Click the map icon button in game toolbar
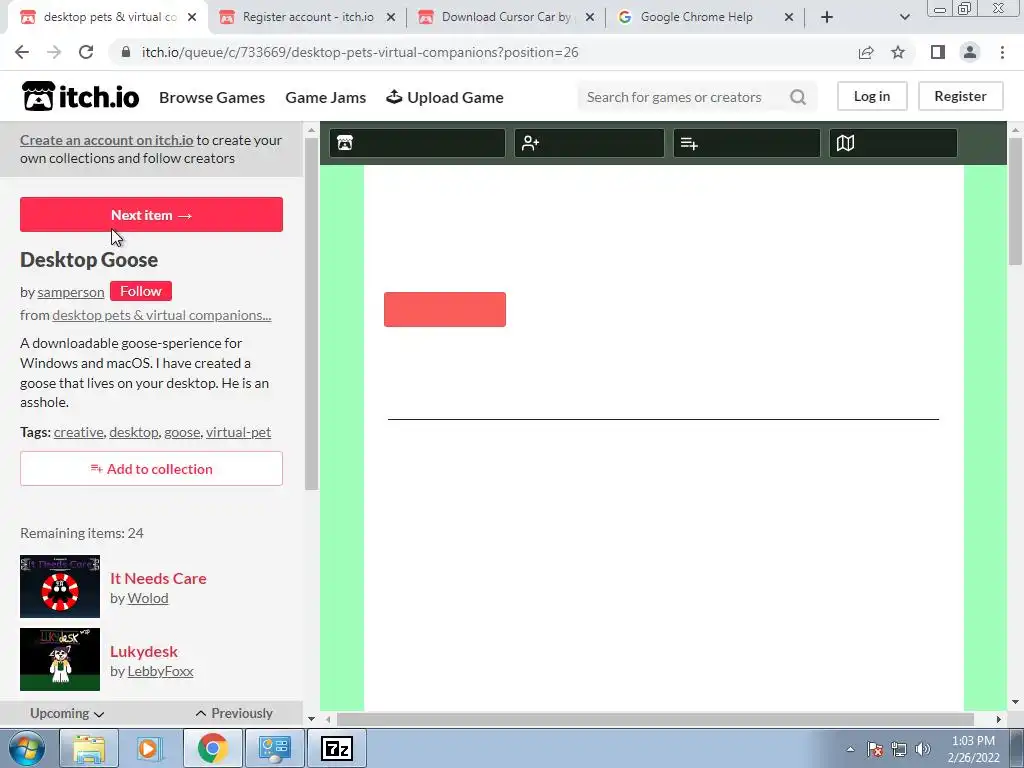 coord(893,143)
